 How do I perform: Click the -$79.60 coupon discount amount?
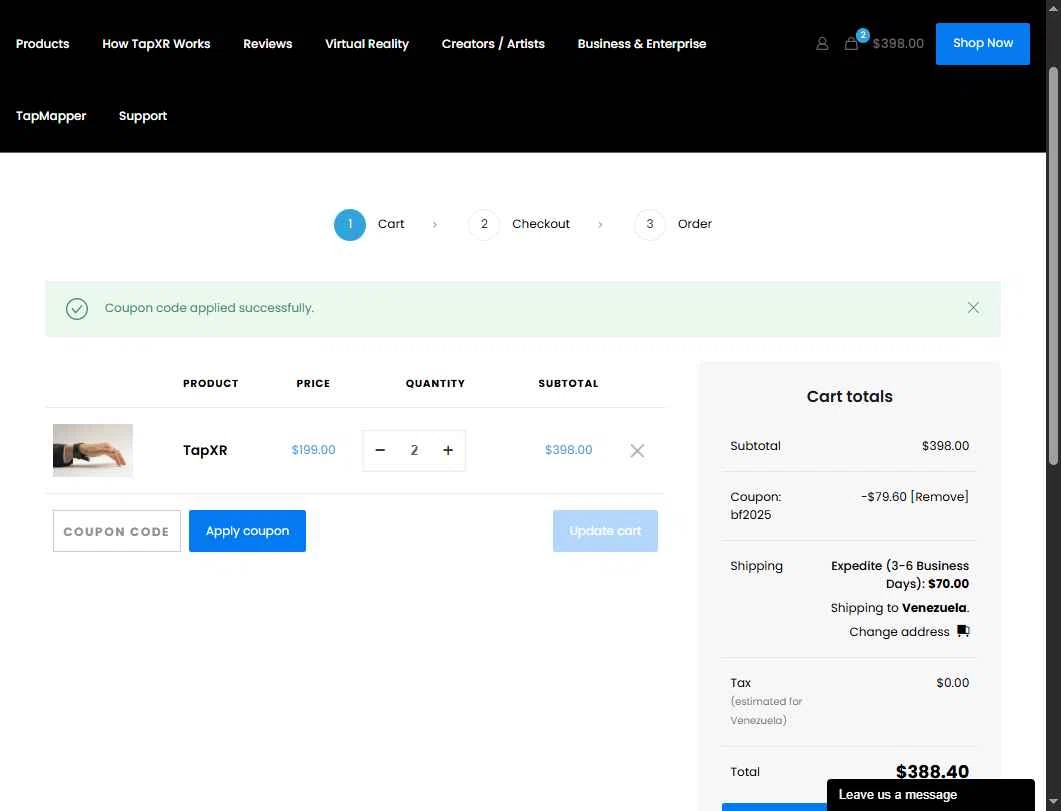pos(883,496)
